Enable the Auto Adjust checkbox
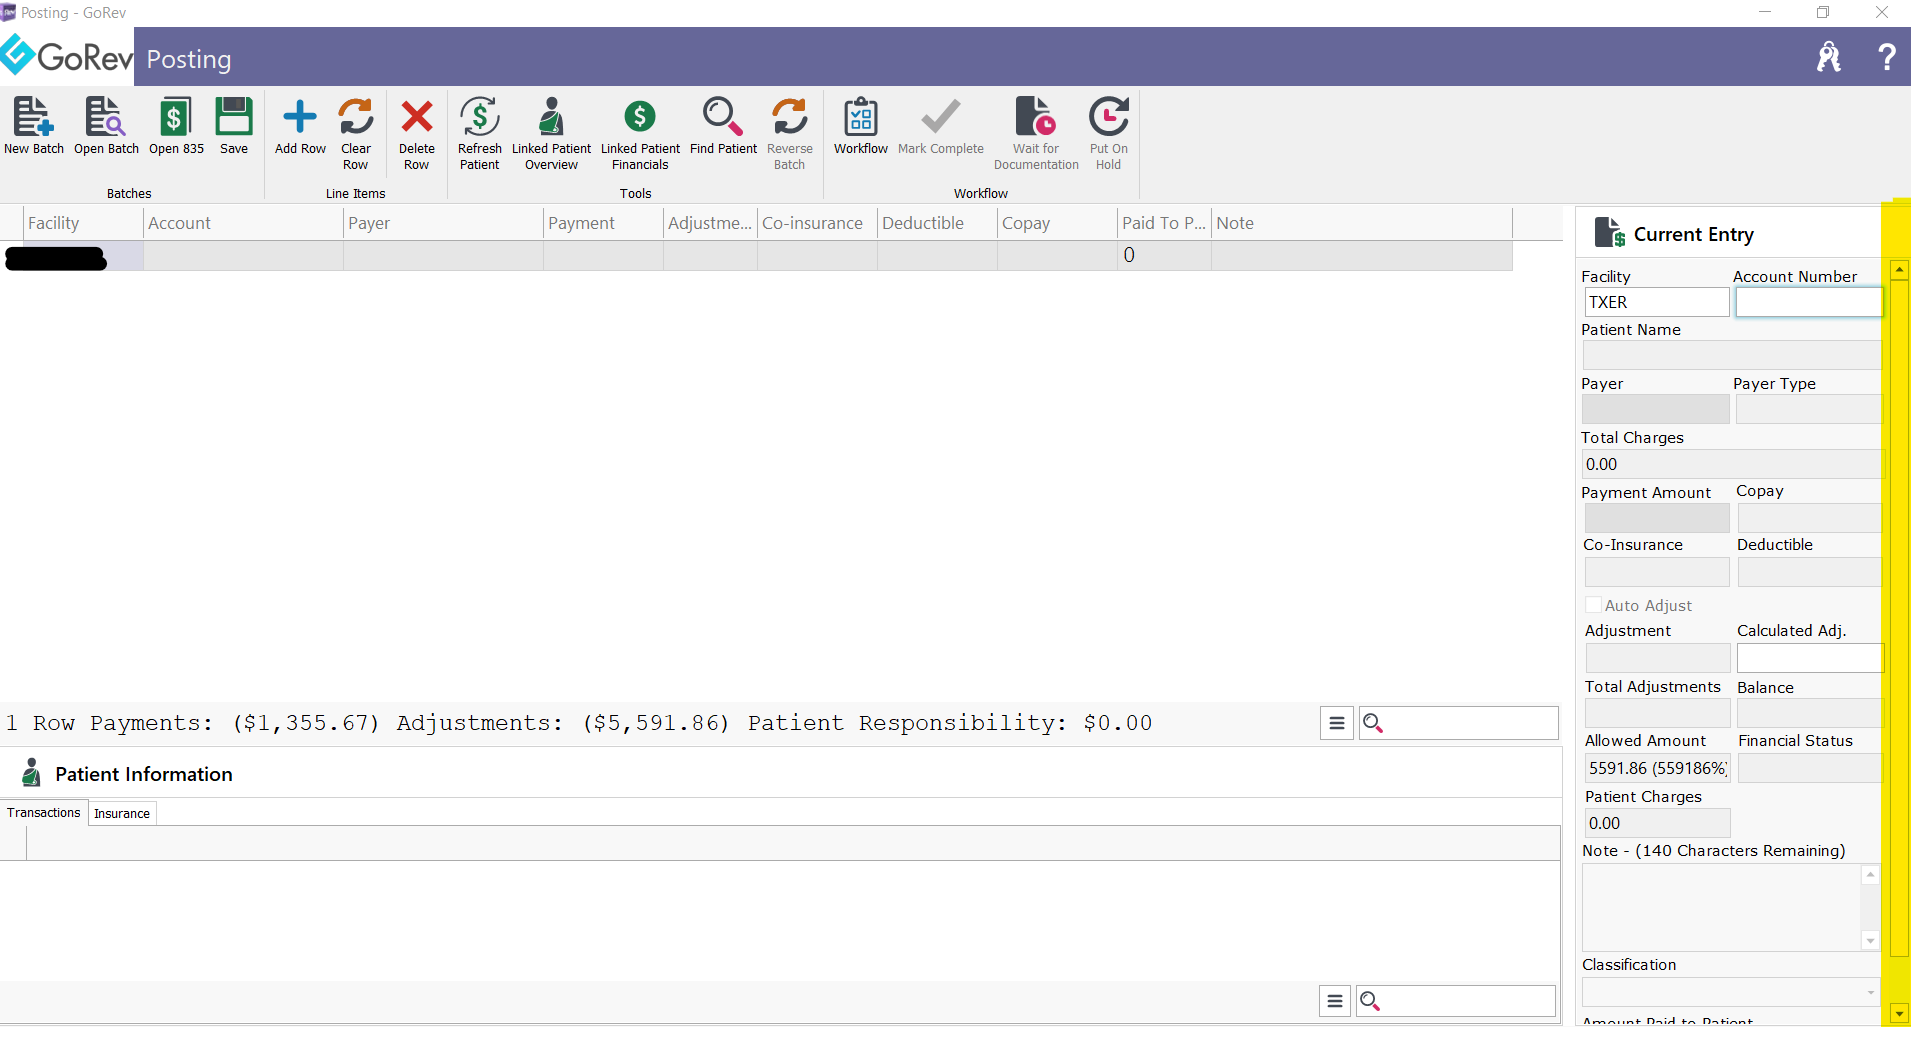This screenshot has width=1914, height=1050. pyautogui.click(x=1594, y=605)
